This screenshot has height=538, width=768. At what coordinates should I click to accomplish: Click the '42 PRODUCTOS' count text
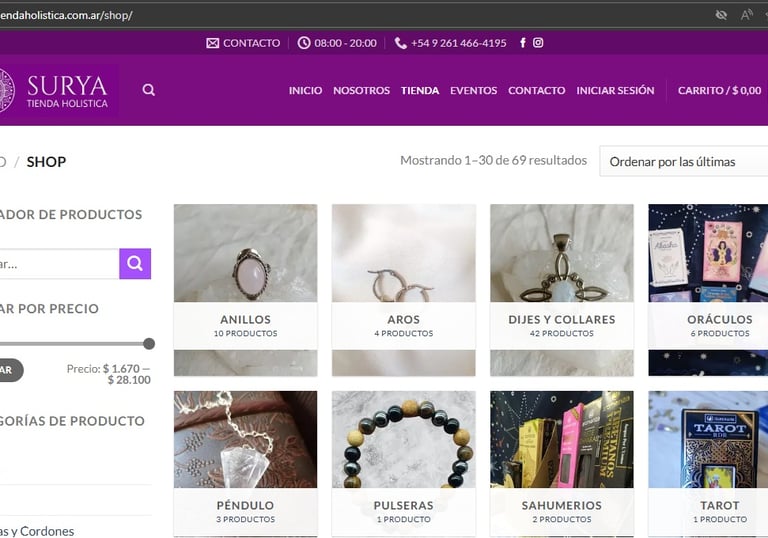pyautogui.click(x=562, y=333)
